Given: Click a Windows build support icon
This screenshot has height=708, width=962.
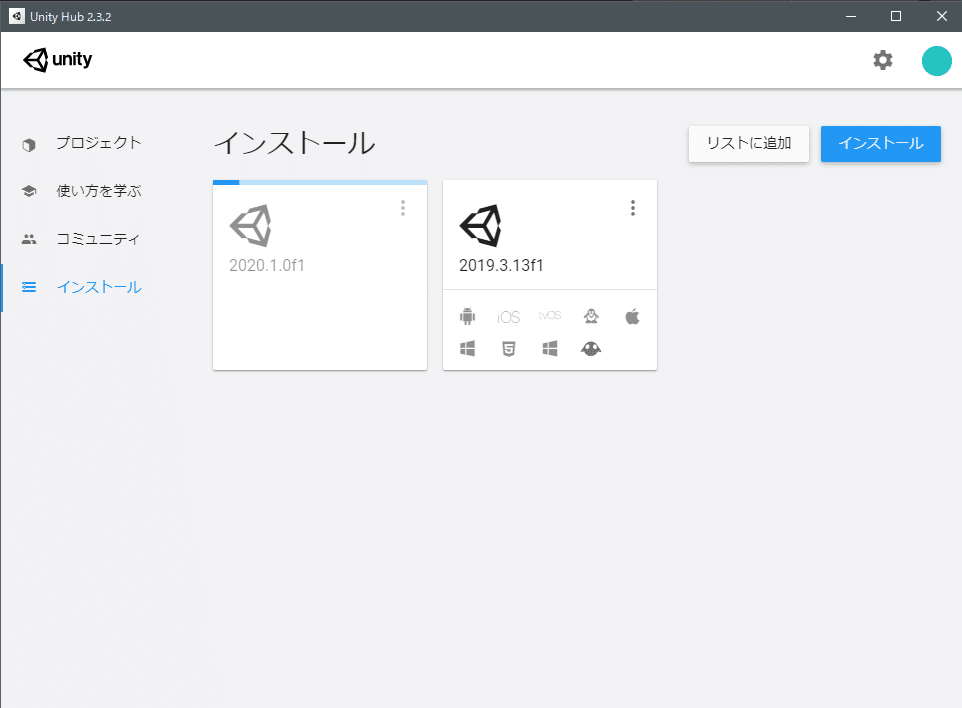Looking at the screenshot, I should tap(467, 348).
